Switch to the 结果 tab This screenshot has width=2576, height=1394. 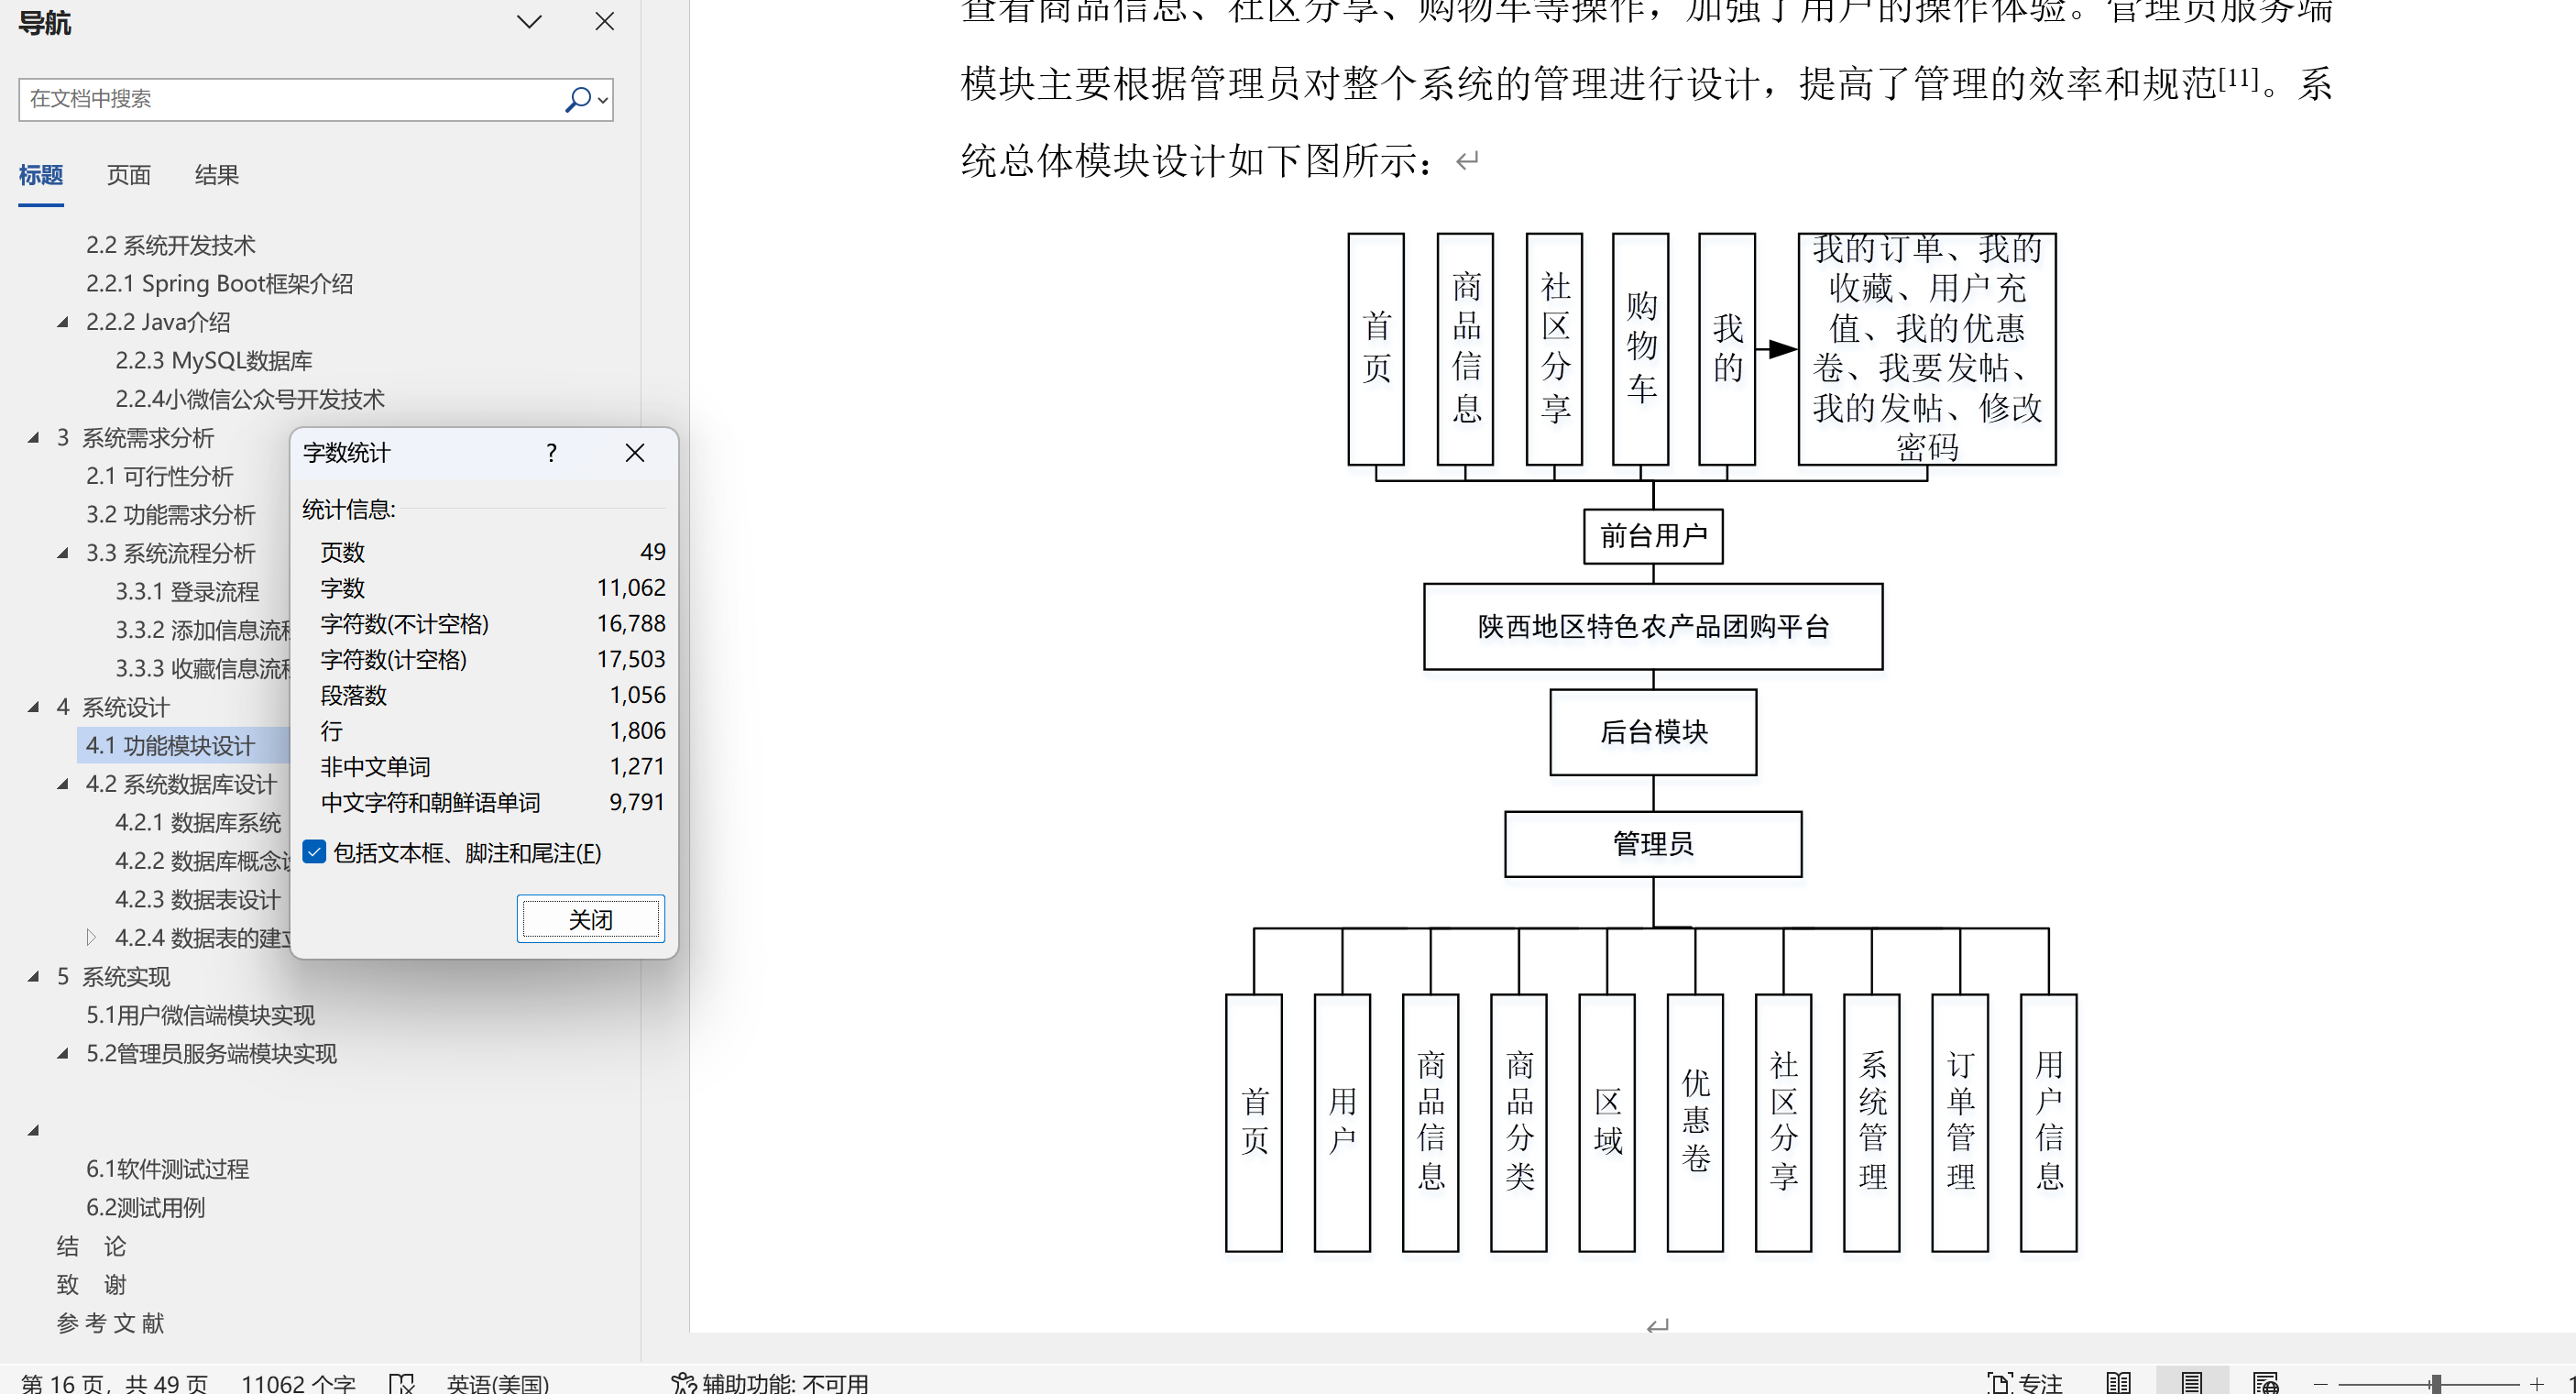click(217, 175)
